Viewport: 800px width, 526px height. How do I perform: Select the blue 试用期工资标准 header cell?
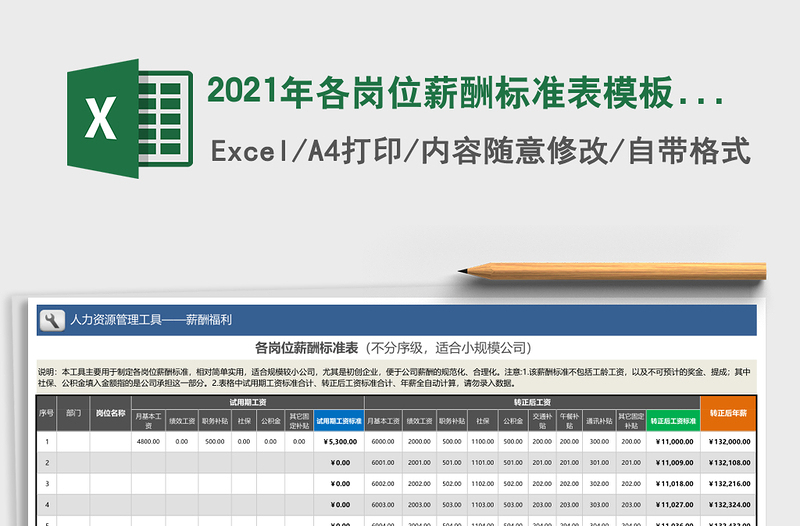[x=339, y=421]
